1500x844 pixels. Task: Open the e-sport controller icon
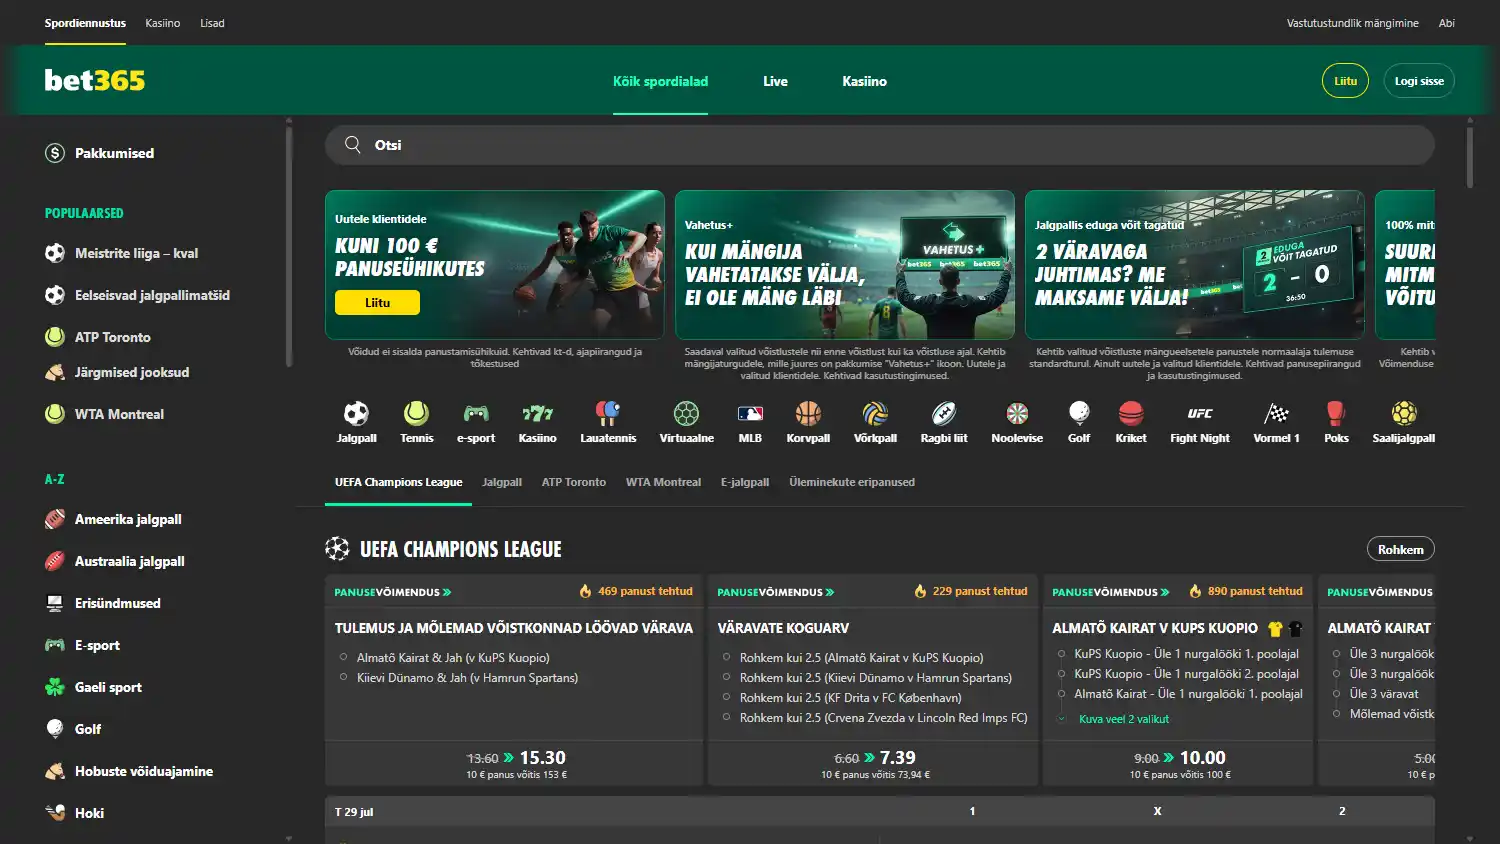[476, 413]
